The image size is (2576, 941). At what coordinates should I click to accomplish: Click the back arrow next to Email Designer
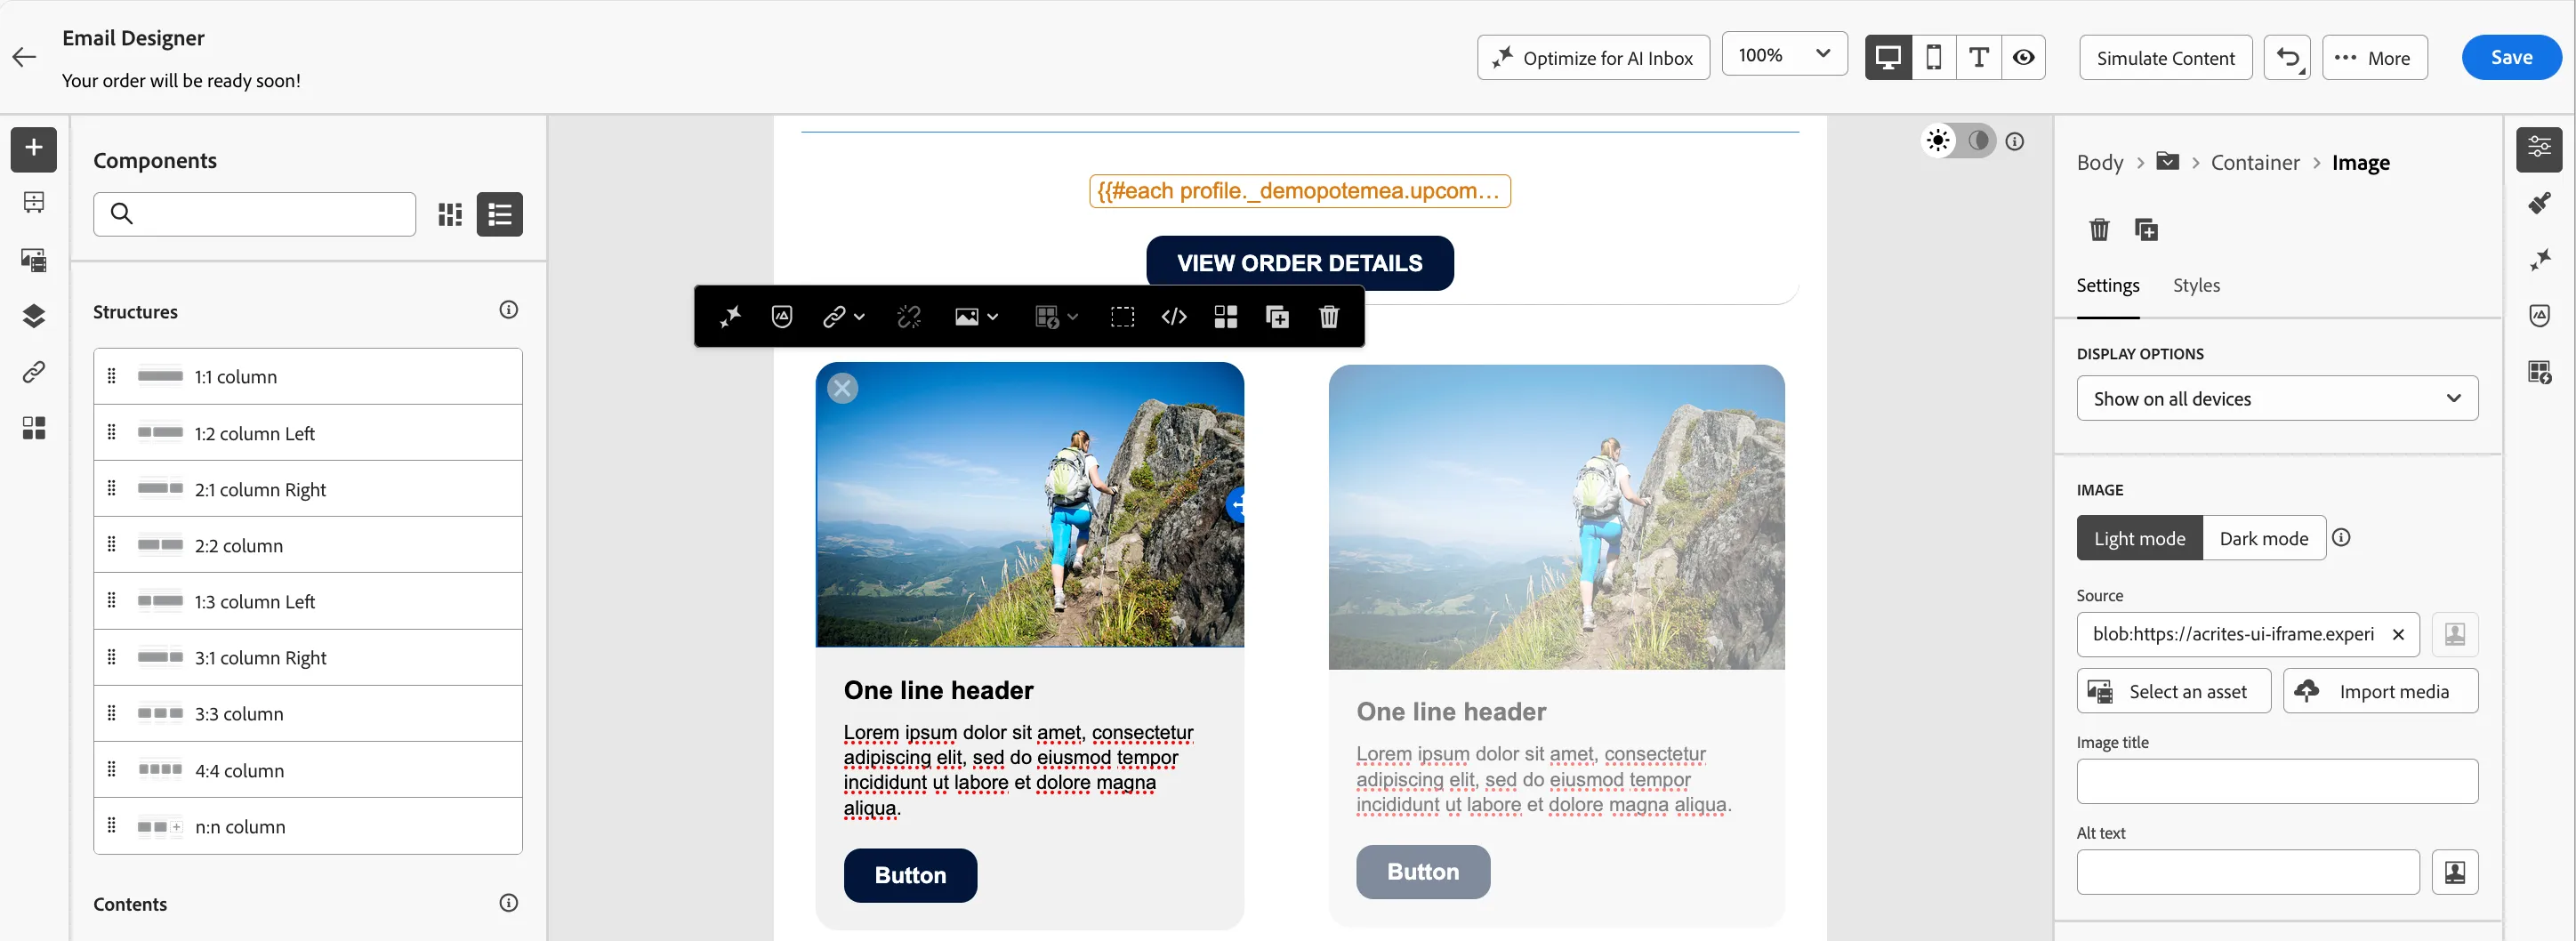click(x=25, y=57)
